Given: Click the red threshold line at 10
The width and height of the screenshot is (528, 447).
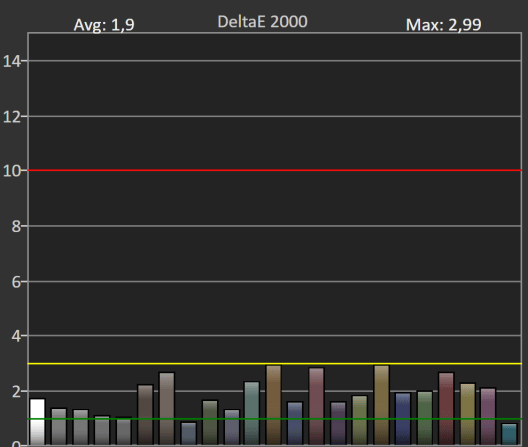Looking at the screenshot, I should [274, 170].
